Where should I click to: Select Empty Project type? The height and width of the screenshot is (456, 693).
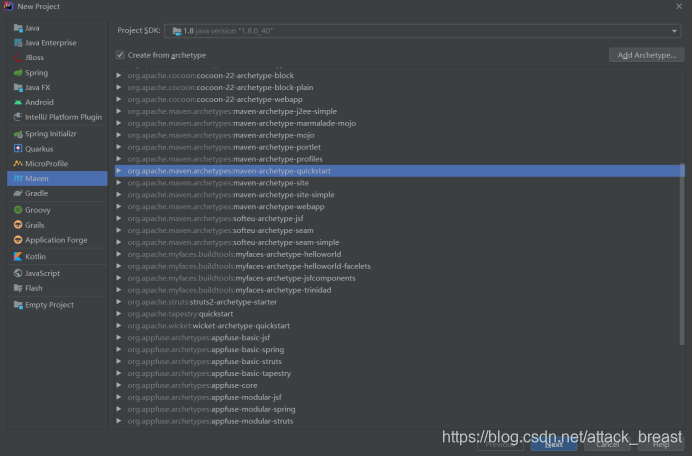(57, 305)
